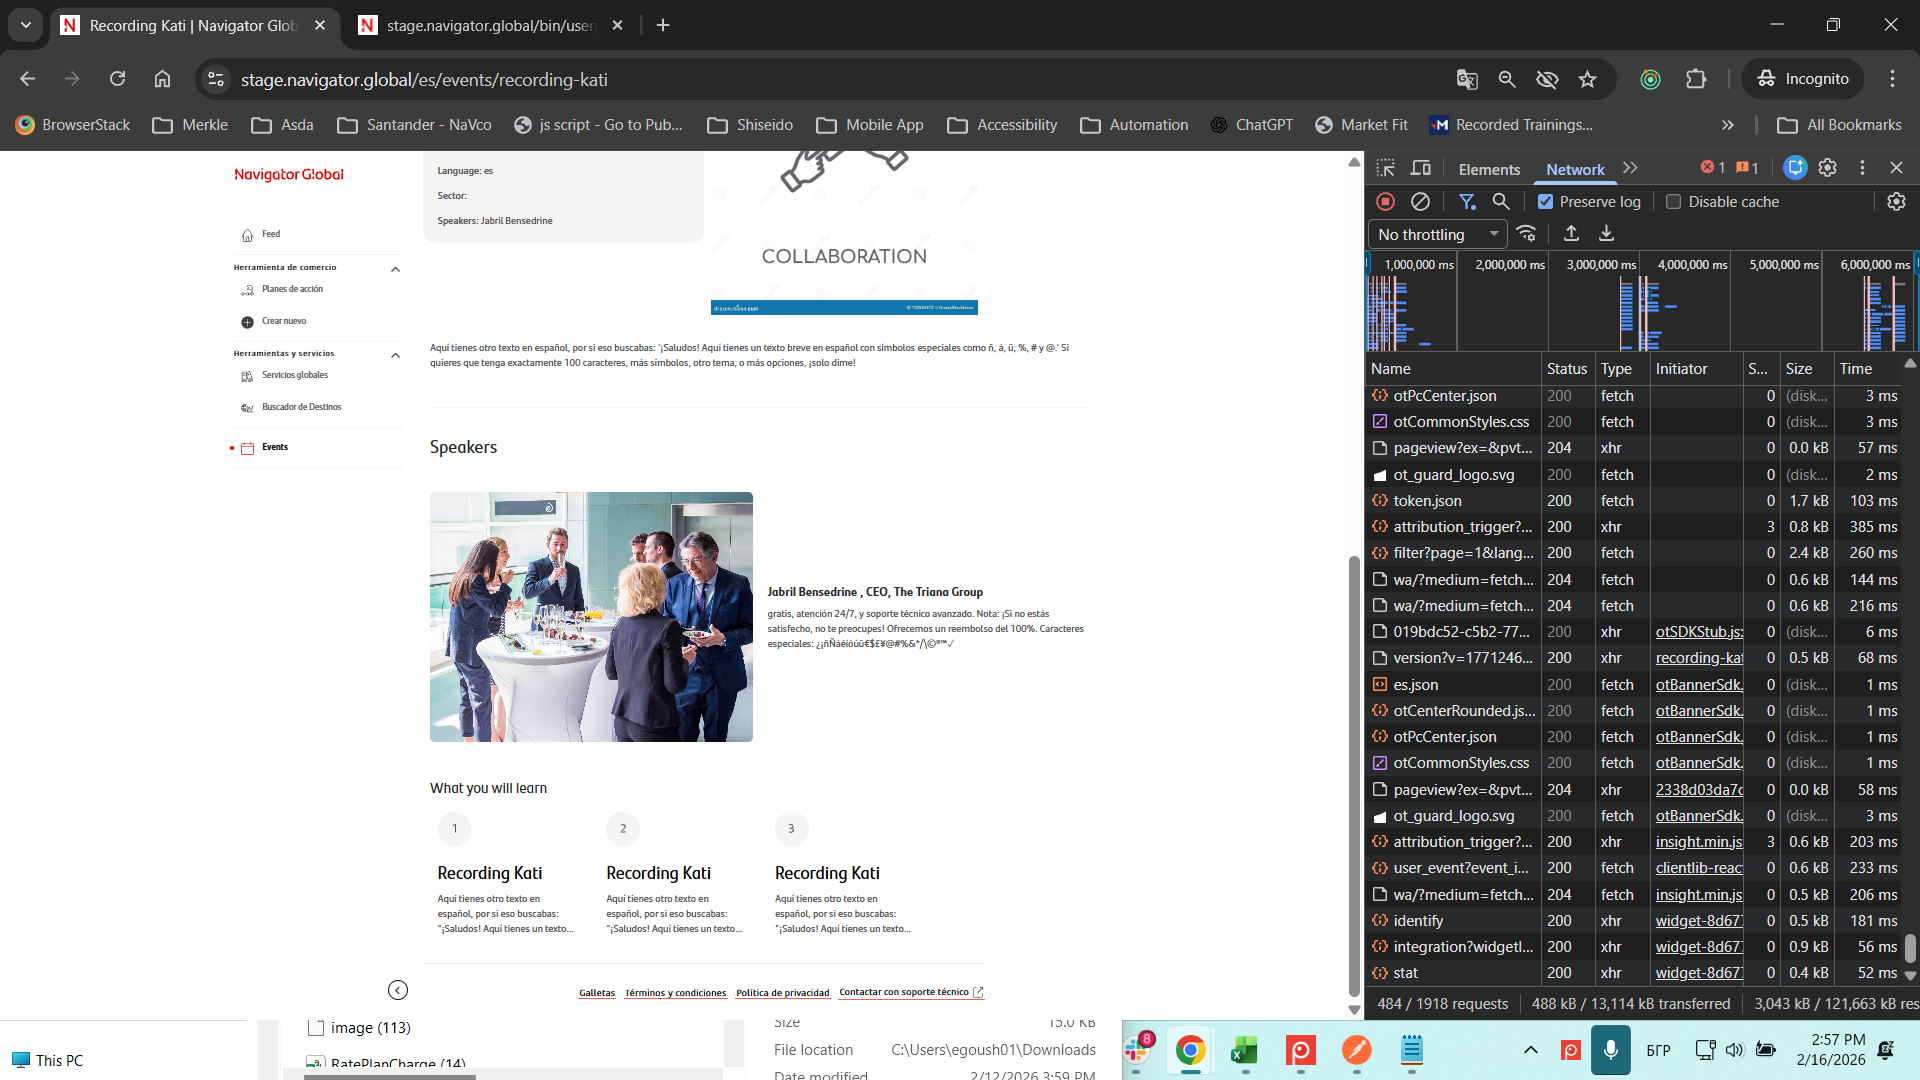Show more DevTools tabs chevron
Image resolution: width=1920 pixels, height=1080 pixels.
[1631, 168]
